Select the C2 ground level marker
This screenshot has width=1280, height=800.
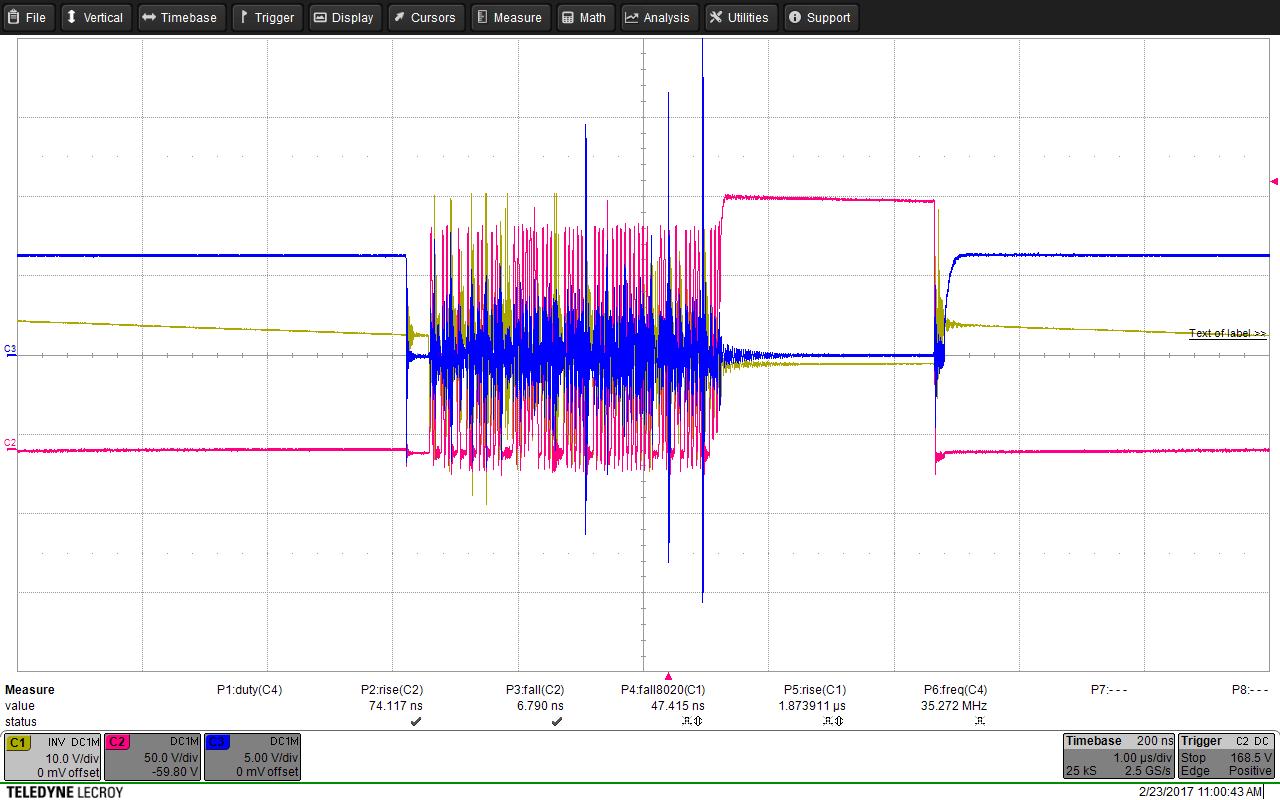10,444
